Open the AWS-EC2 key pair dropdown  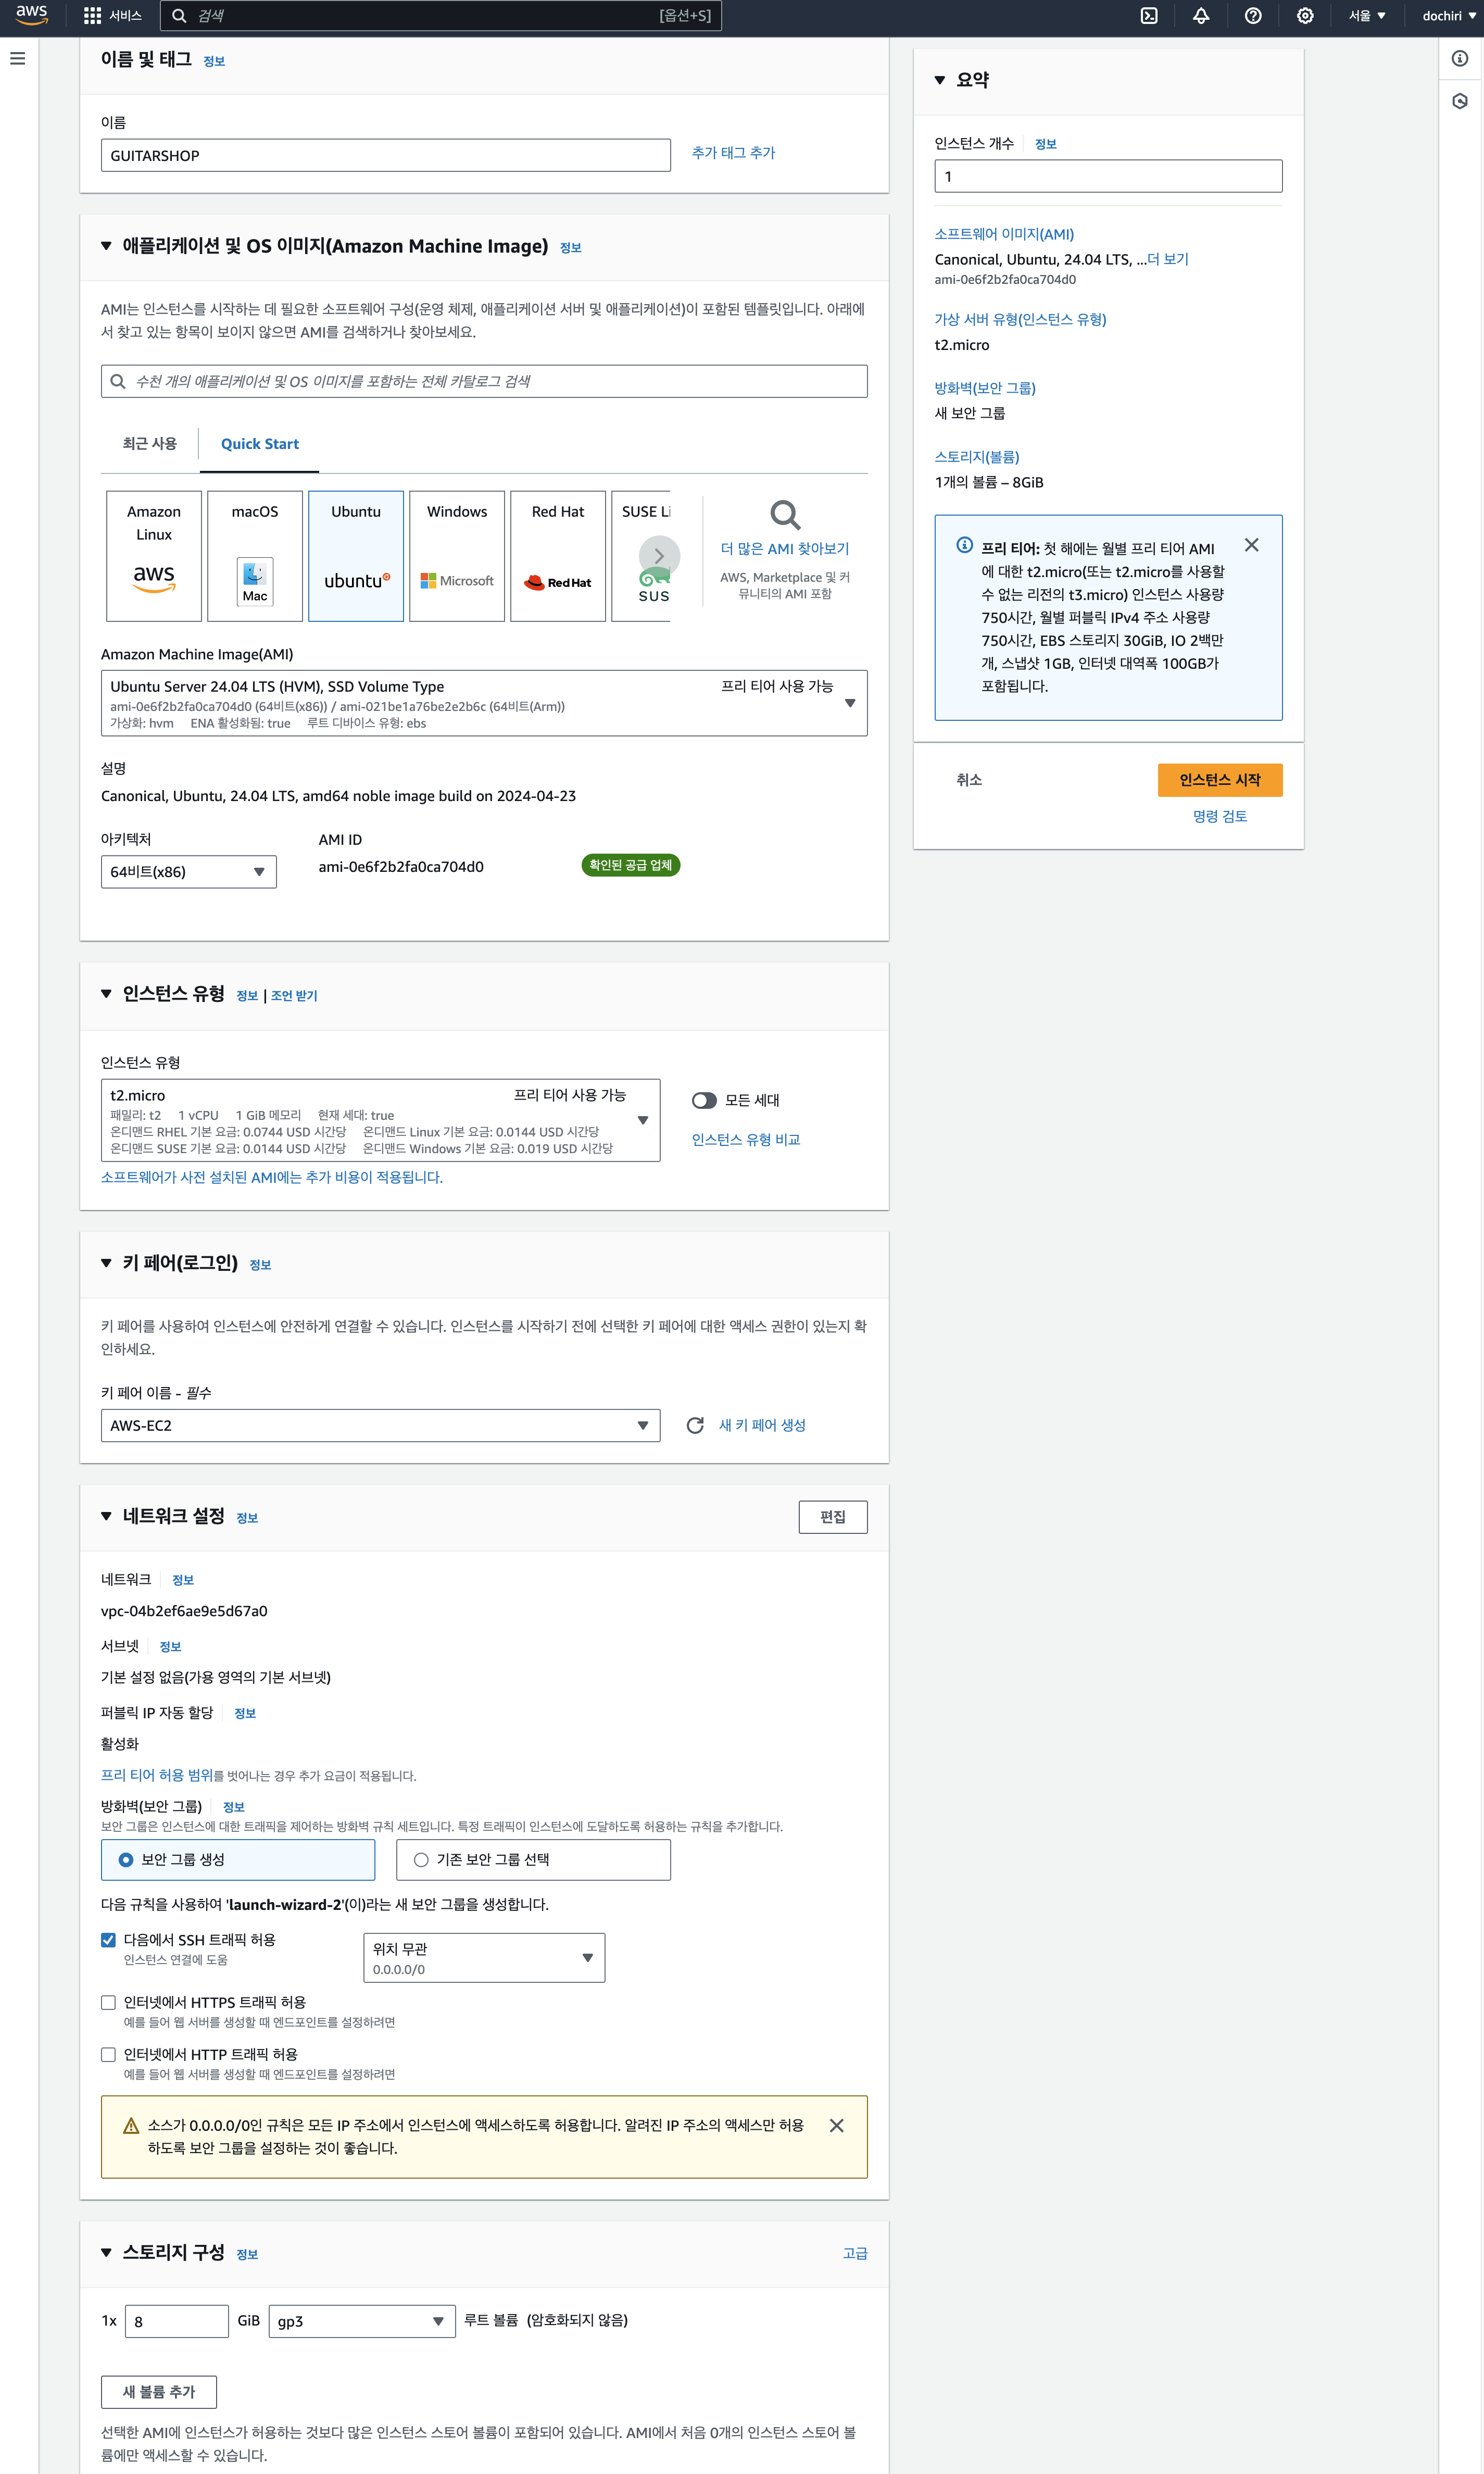(x=380, y=1425)
